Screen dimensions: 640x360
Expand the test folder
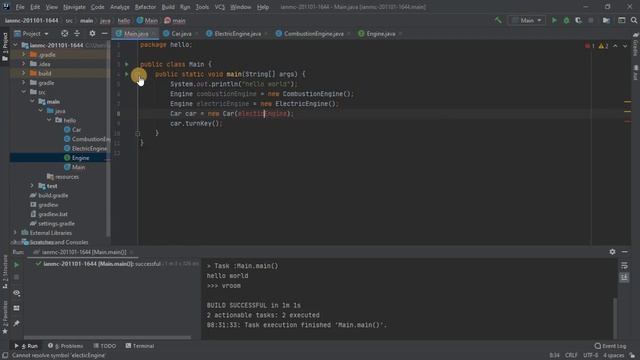coord(32,186)
